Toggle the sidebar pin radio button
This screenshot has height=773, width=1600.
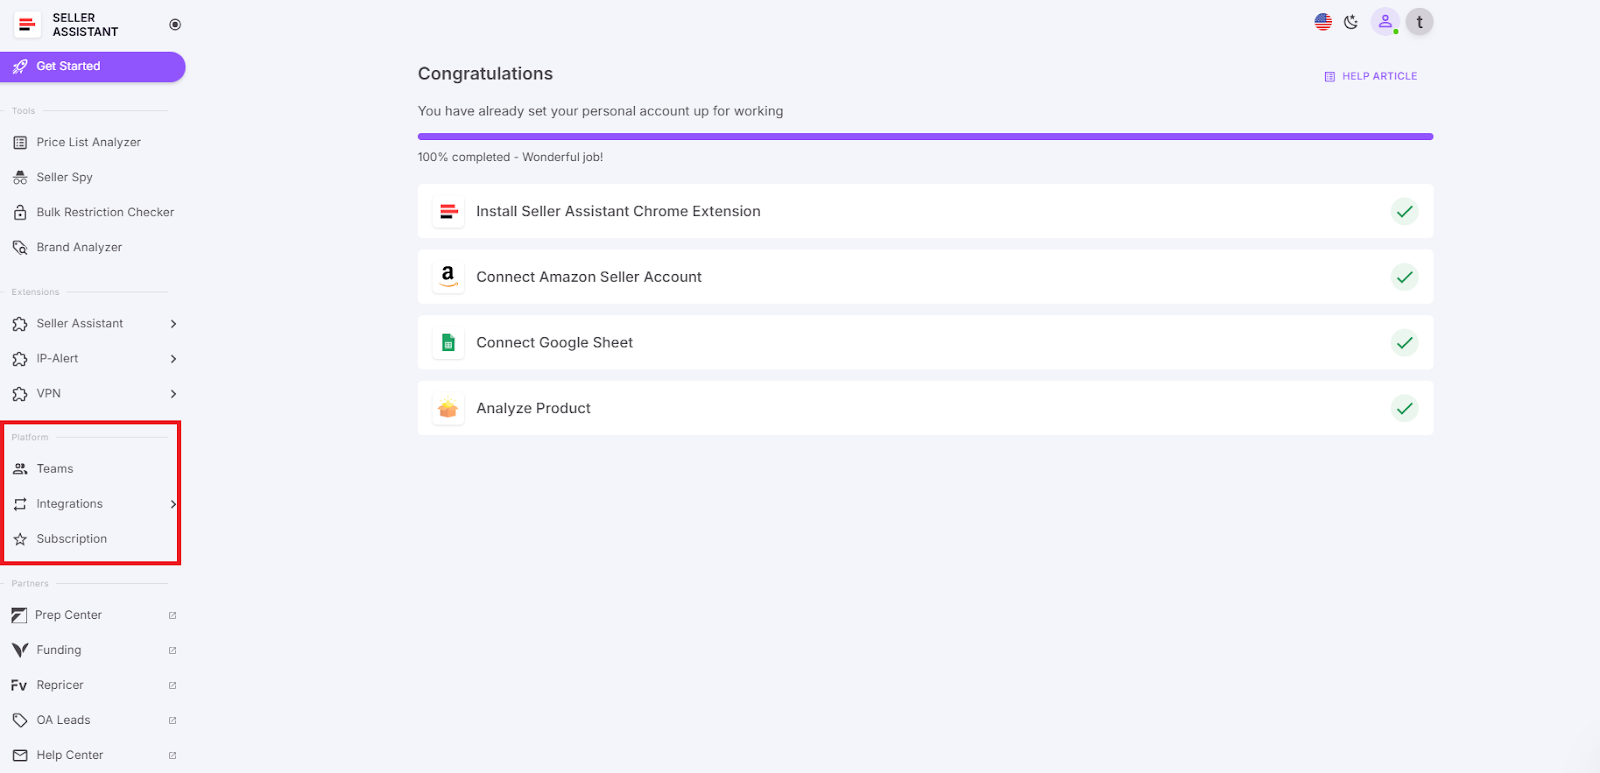(x=175, y=25)
